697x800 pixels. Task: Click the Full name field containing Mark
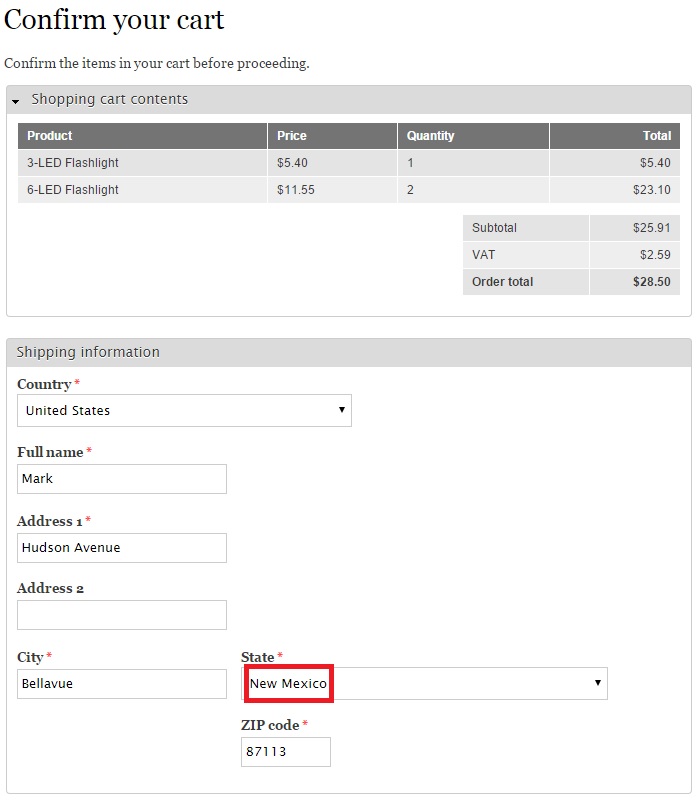121,479
